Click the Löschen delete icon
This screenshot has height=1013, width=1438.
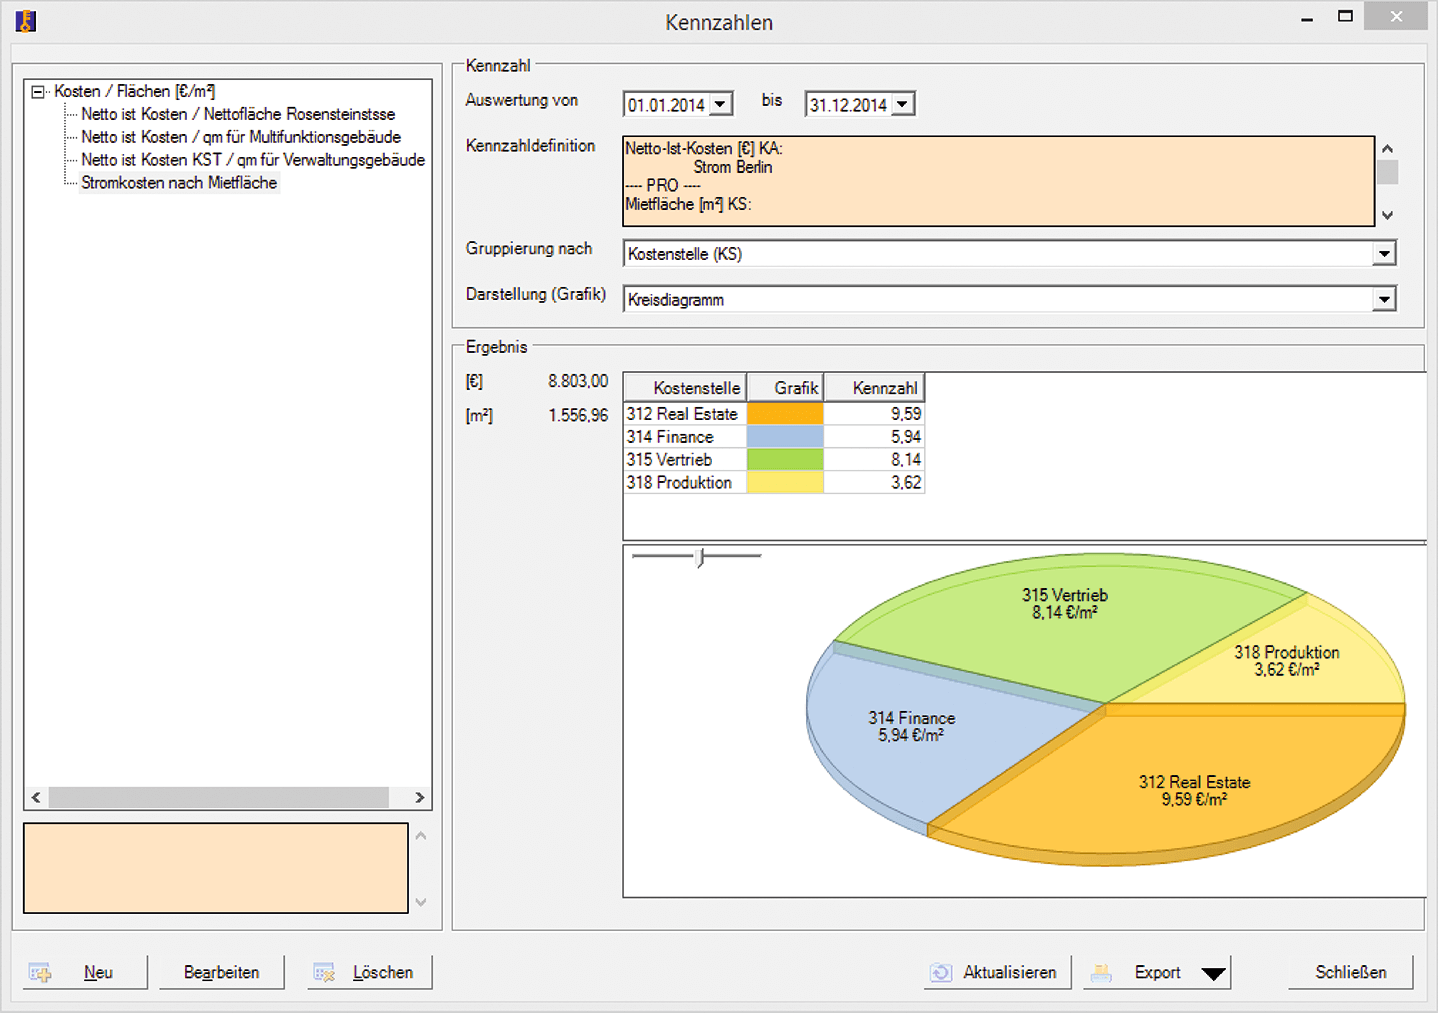point(324,972)
